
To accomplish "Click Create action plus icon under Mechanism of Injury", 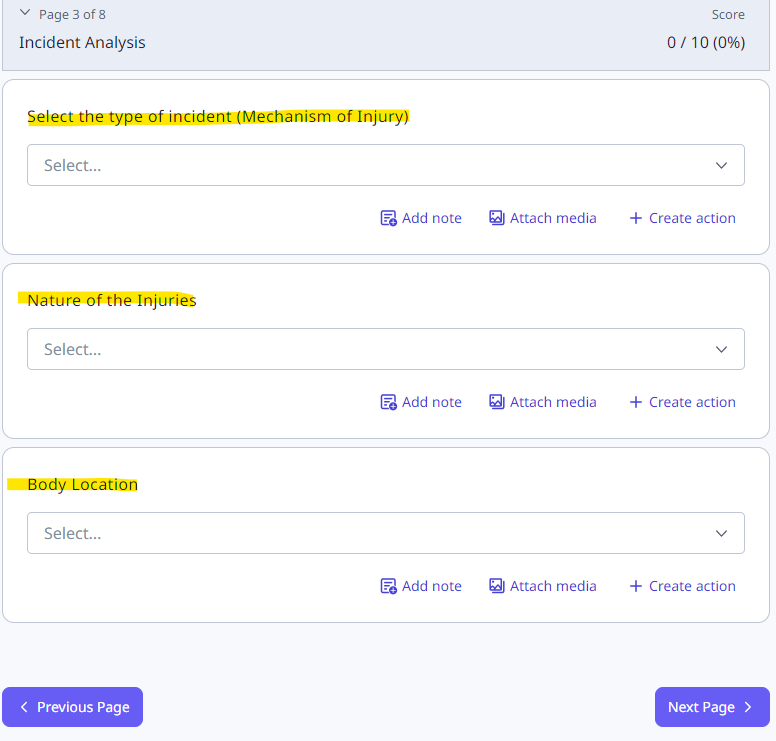I will pos(635,218).
